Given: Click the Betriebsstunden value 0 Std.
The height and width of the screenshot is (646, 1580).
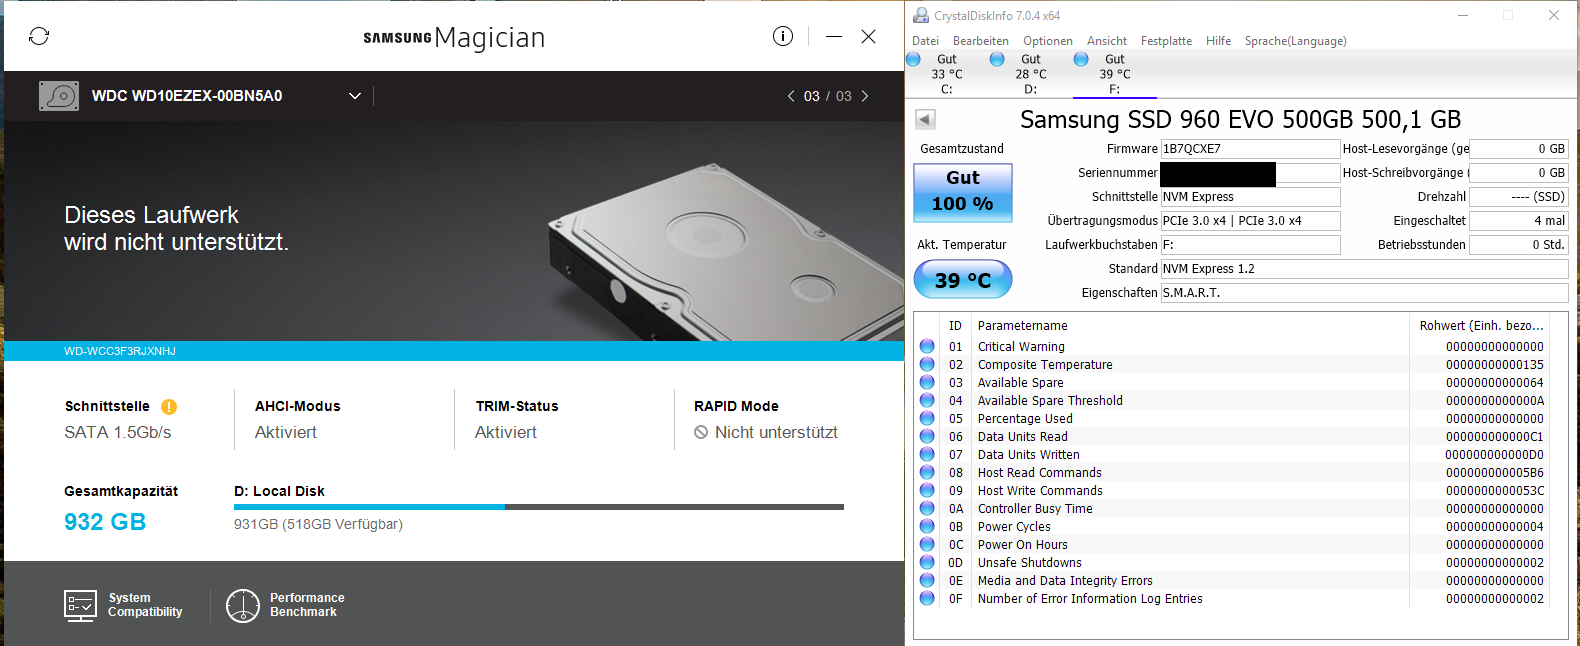Looking at the screenshot, I should (x=1518, y=245).
